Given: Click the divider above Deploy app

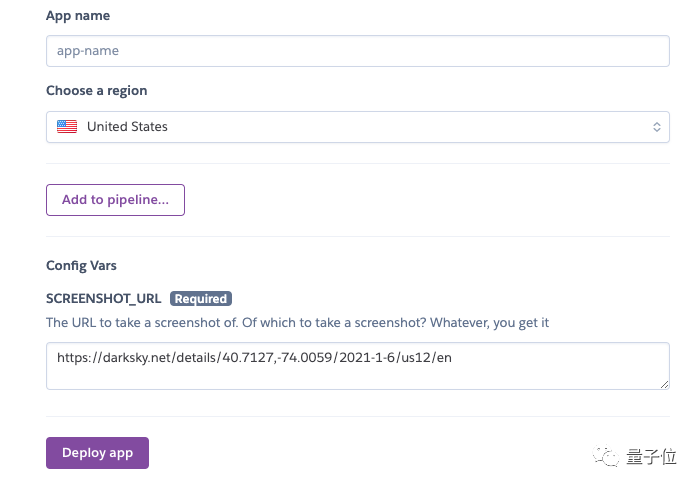Looking at the screenshot, I should tap(357, 416).
